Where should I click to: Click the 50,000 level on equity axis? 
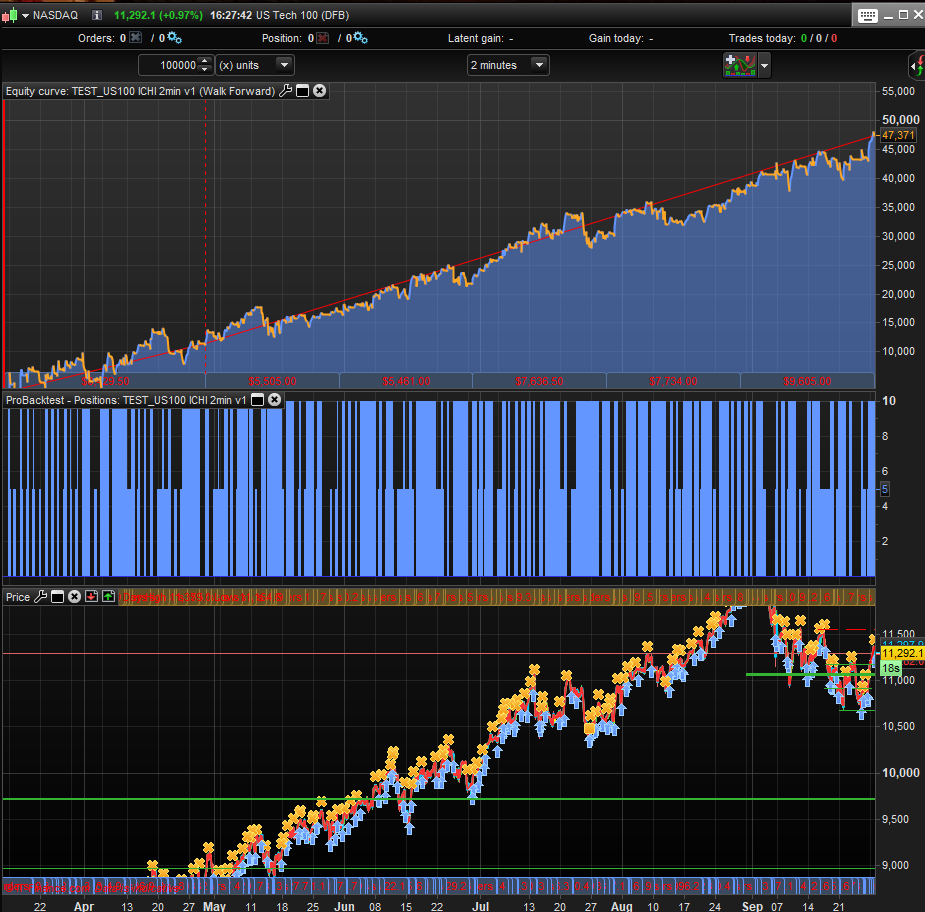tap(900, 119)
